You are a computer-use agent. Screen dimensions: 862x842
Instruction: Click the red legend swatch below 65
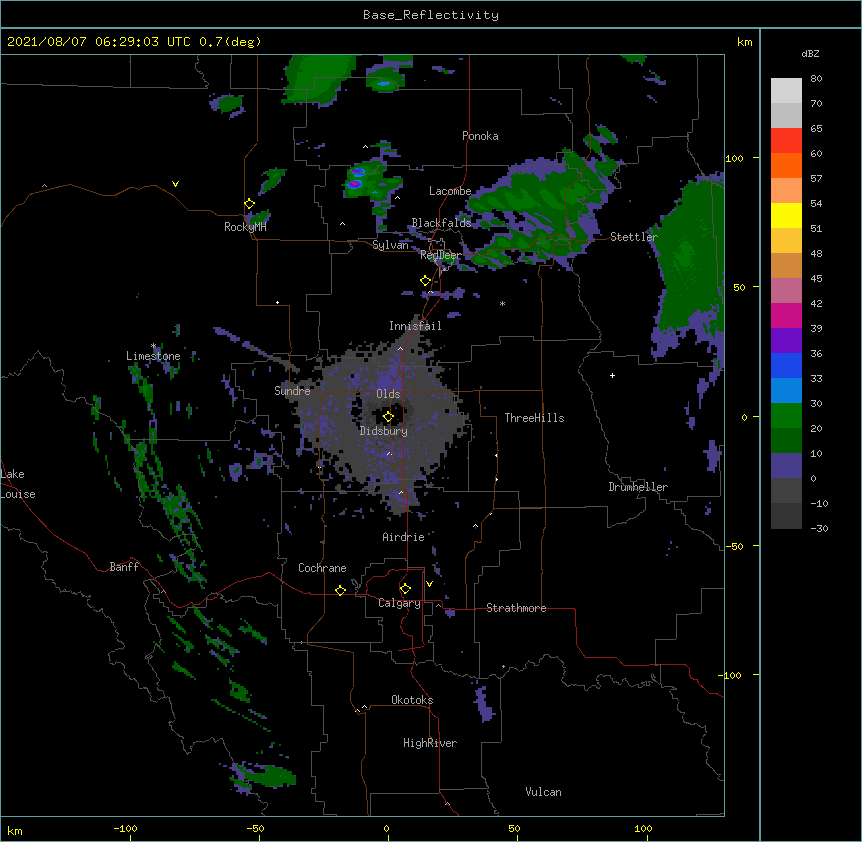coord(786,141)
